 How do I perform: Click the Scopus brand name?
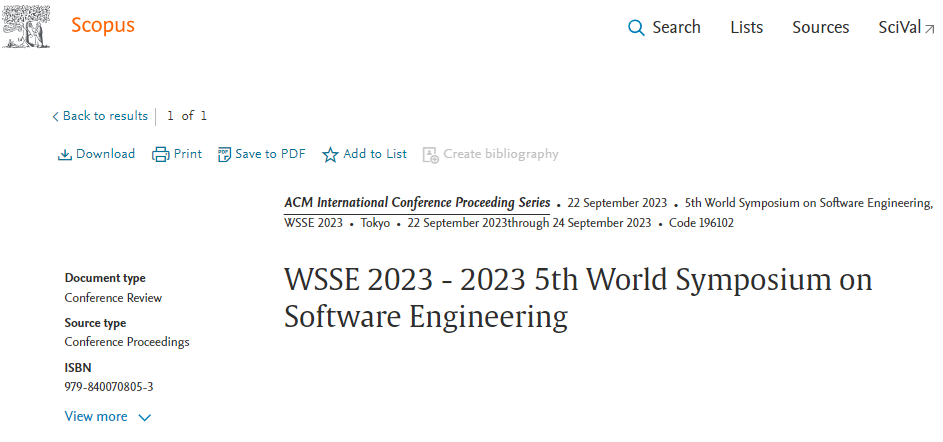pos(102,26)
